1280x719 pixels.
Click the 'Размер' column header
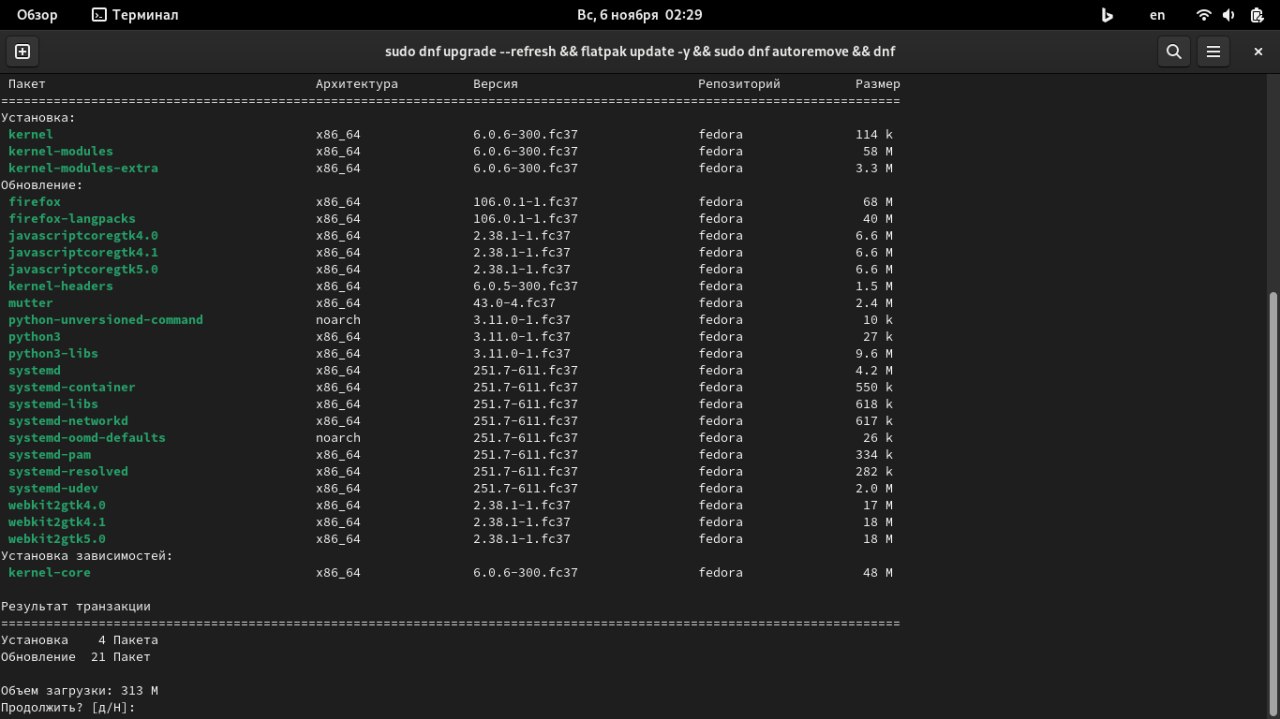pos(878,84)
